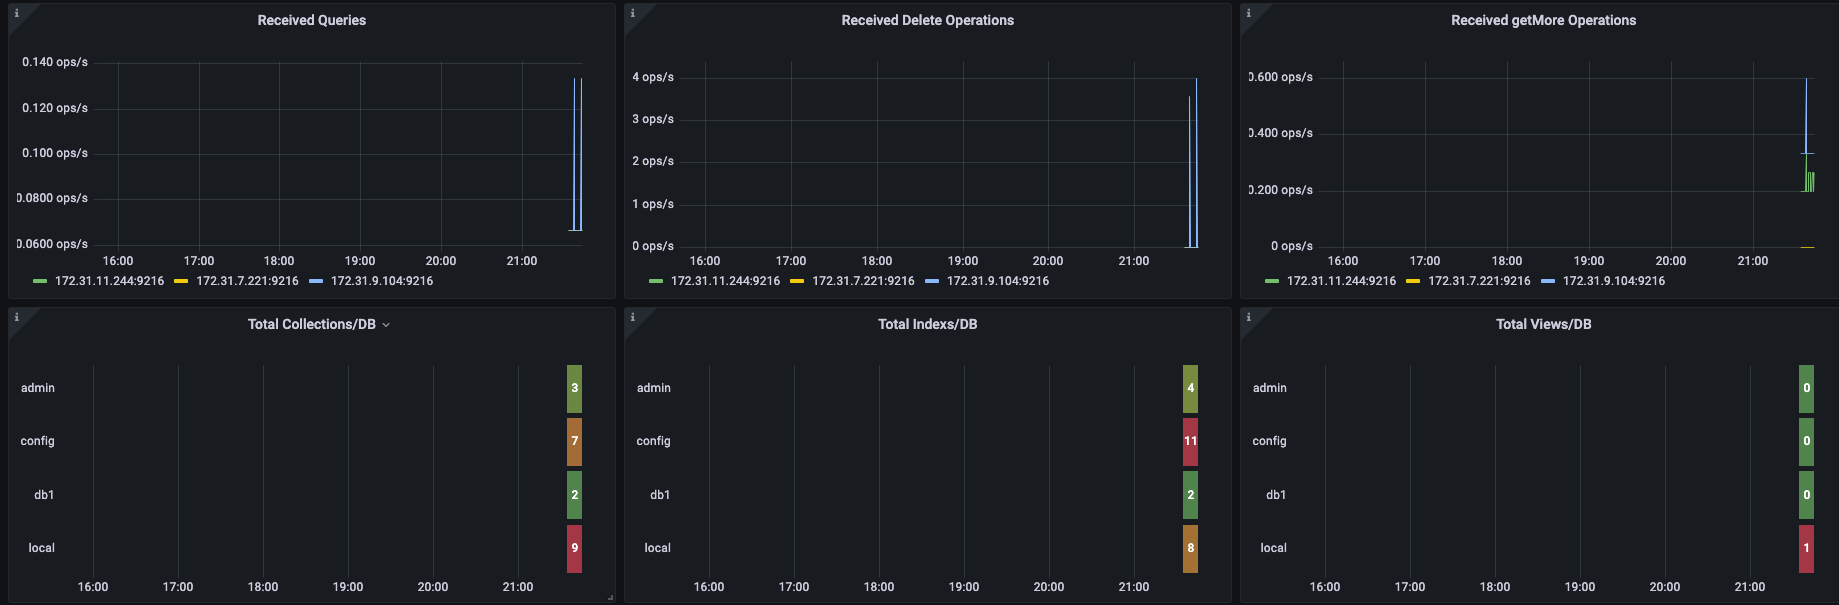This screenshot has height=605, width=1839.
Task: Click the info icon on Total Views/DB panel
Action: [x=1248, y=317]
